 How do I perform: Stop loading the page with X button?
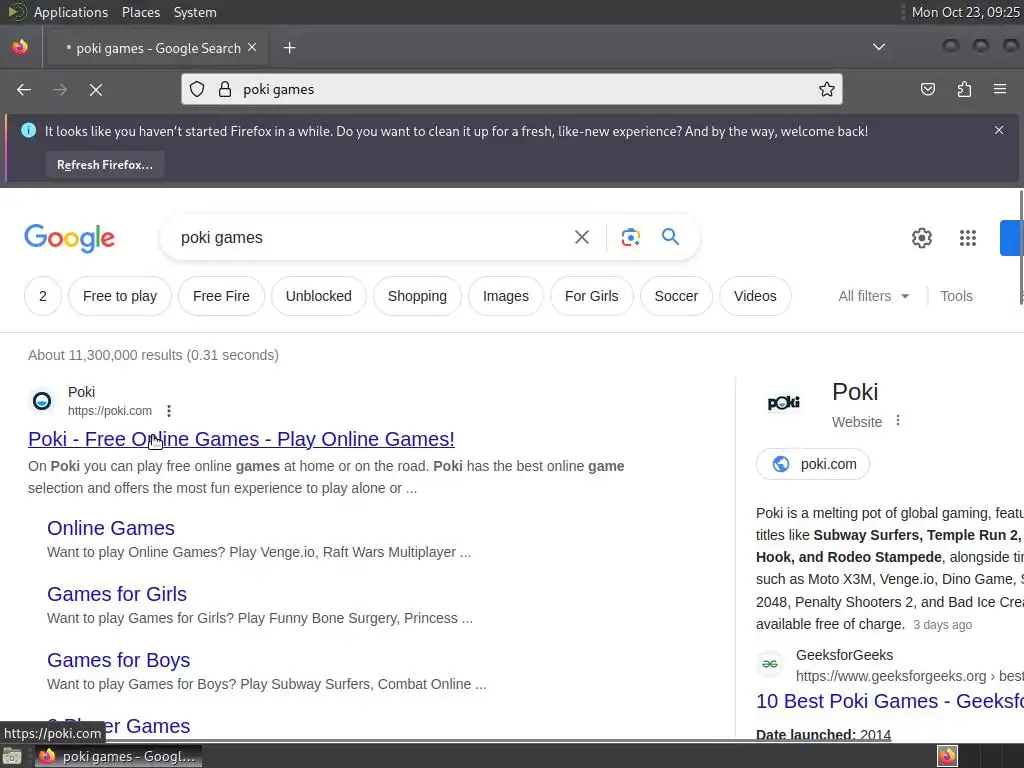pos(96,89)
